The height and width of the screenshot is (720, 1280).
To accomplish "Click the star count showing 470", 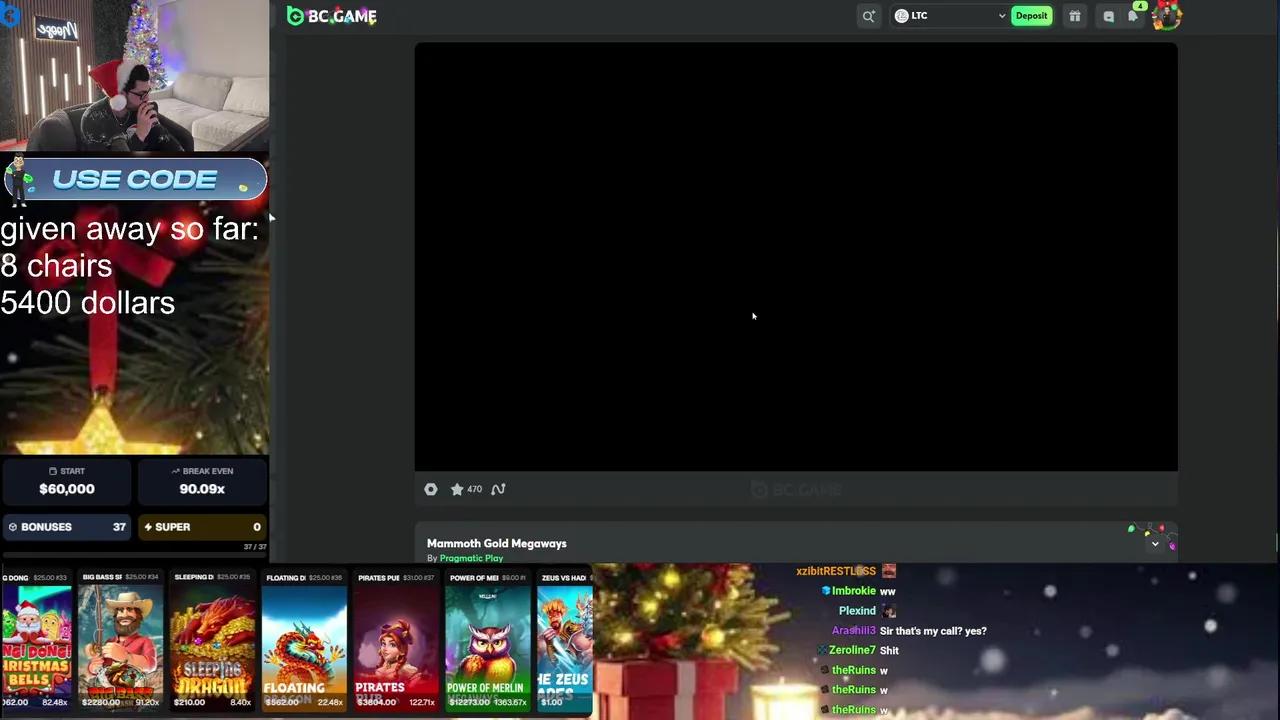I will coord(474,489).
